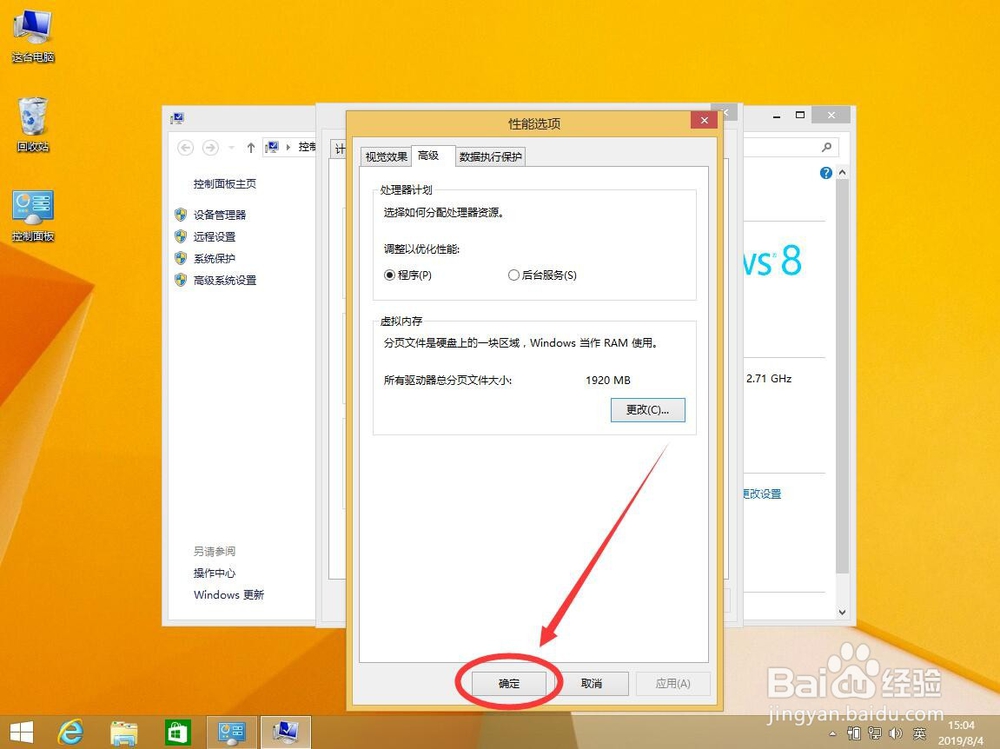Click the 确定 button

pyautogui.click(x=507, y=683)
